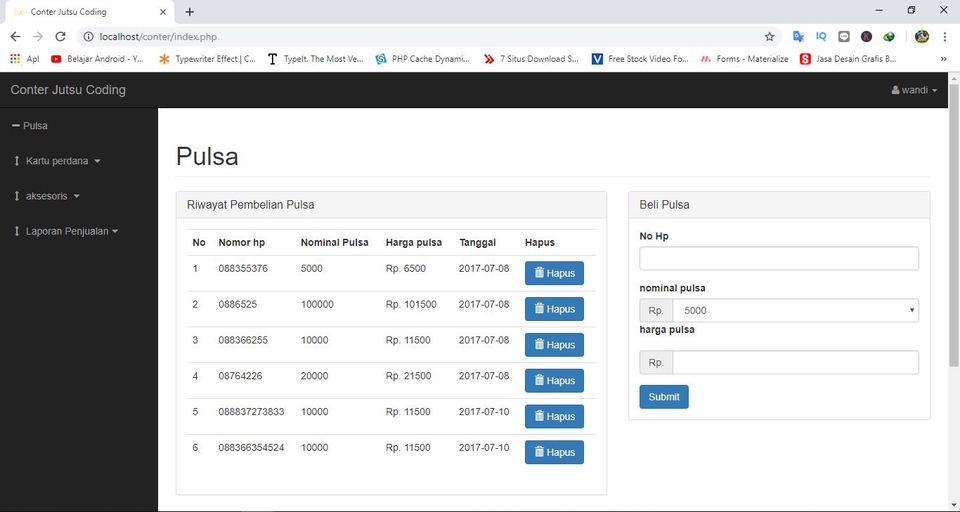Click the nominal value 100000
The width and height of the screenshot is (960, 512).
pyautogui.click(x=317, y=304)
